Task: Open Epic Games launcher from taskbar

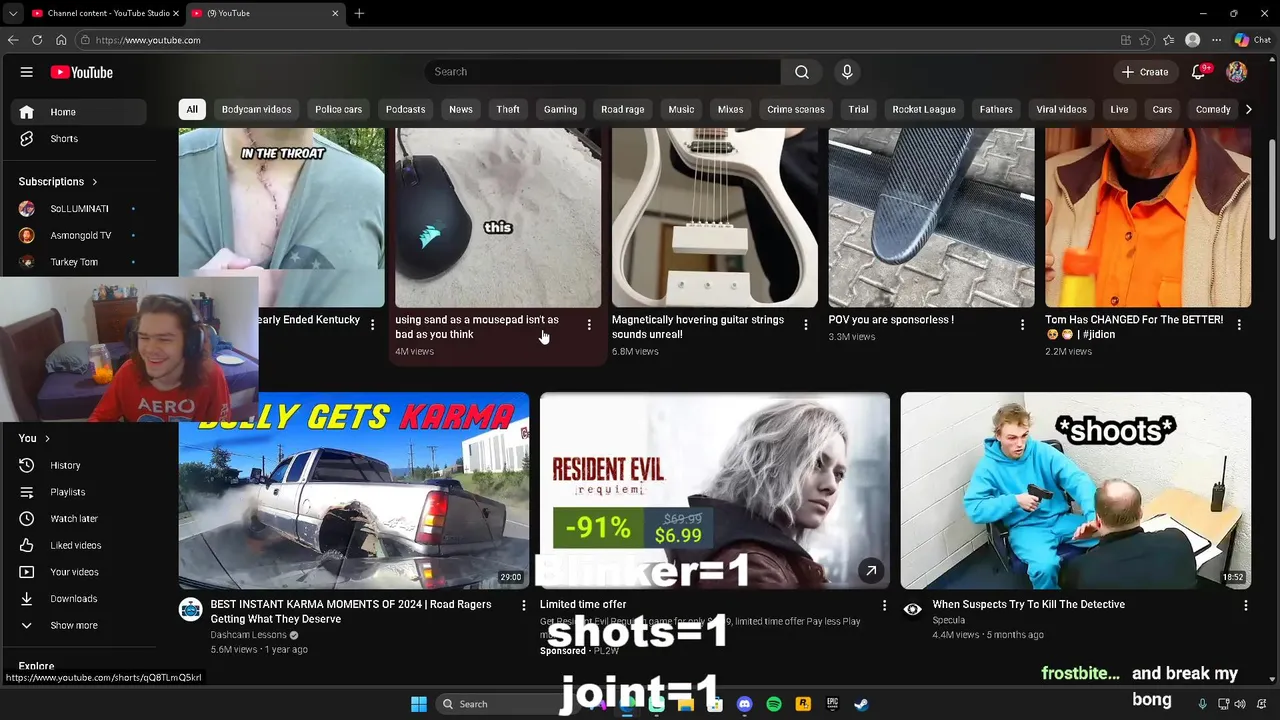Action: pyautogui.click(x=832, y=704)
